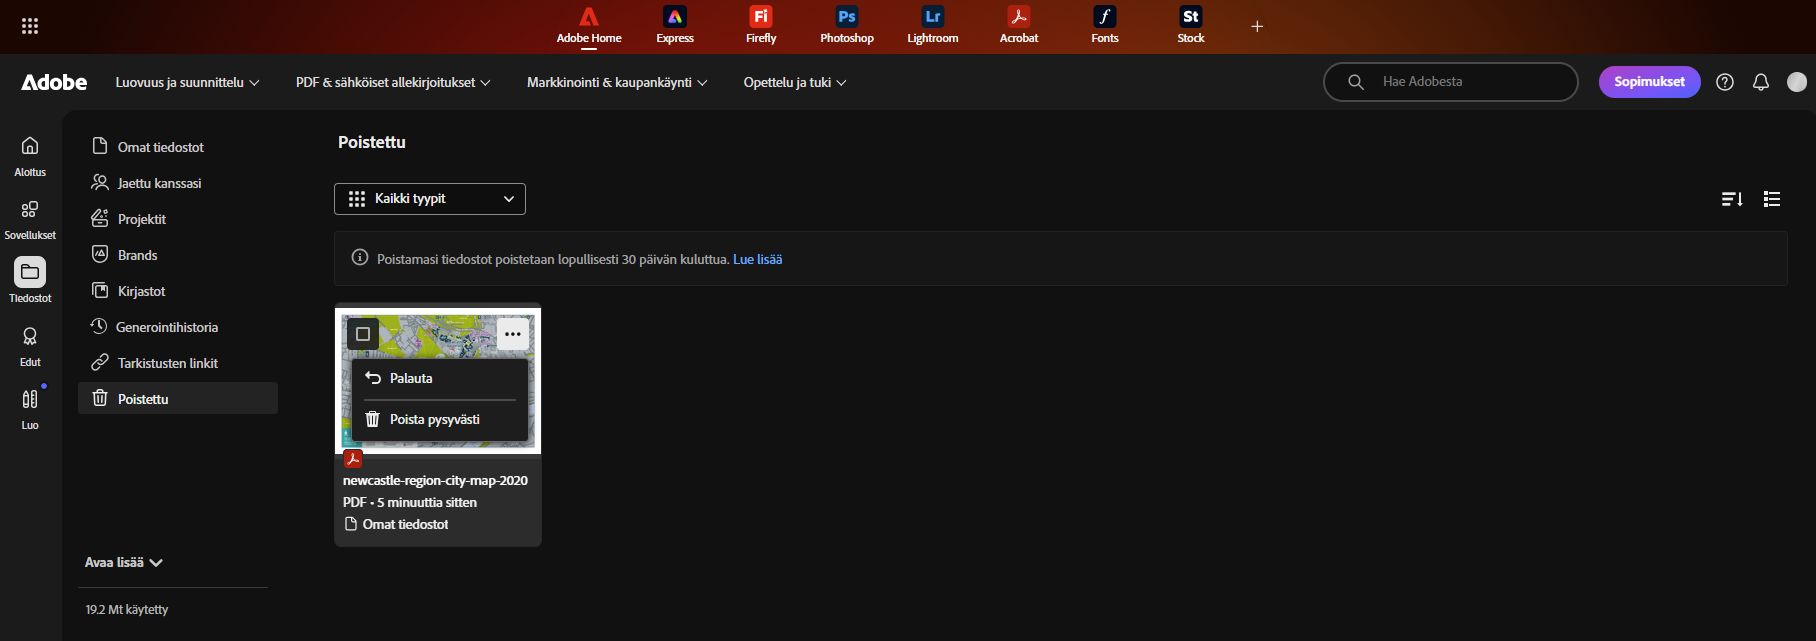Expand Opettelu ja tuki menu

pos(795,82)
